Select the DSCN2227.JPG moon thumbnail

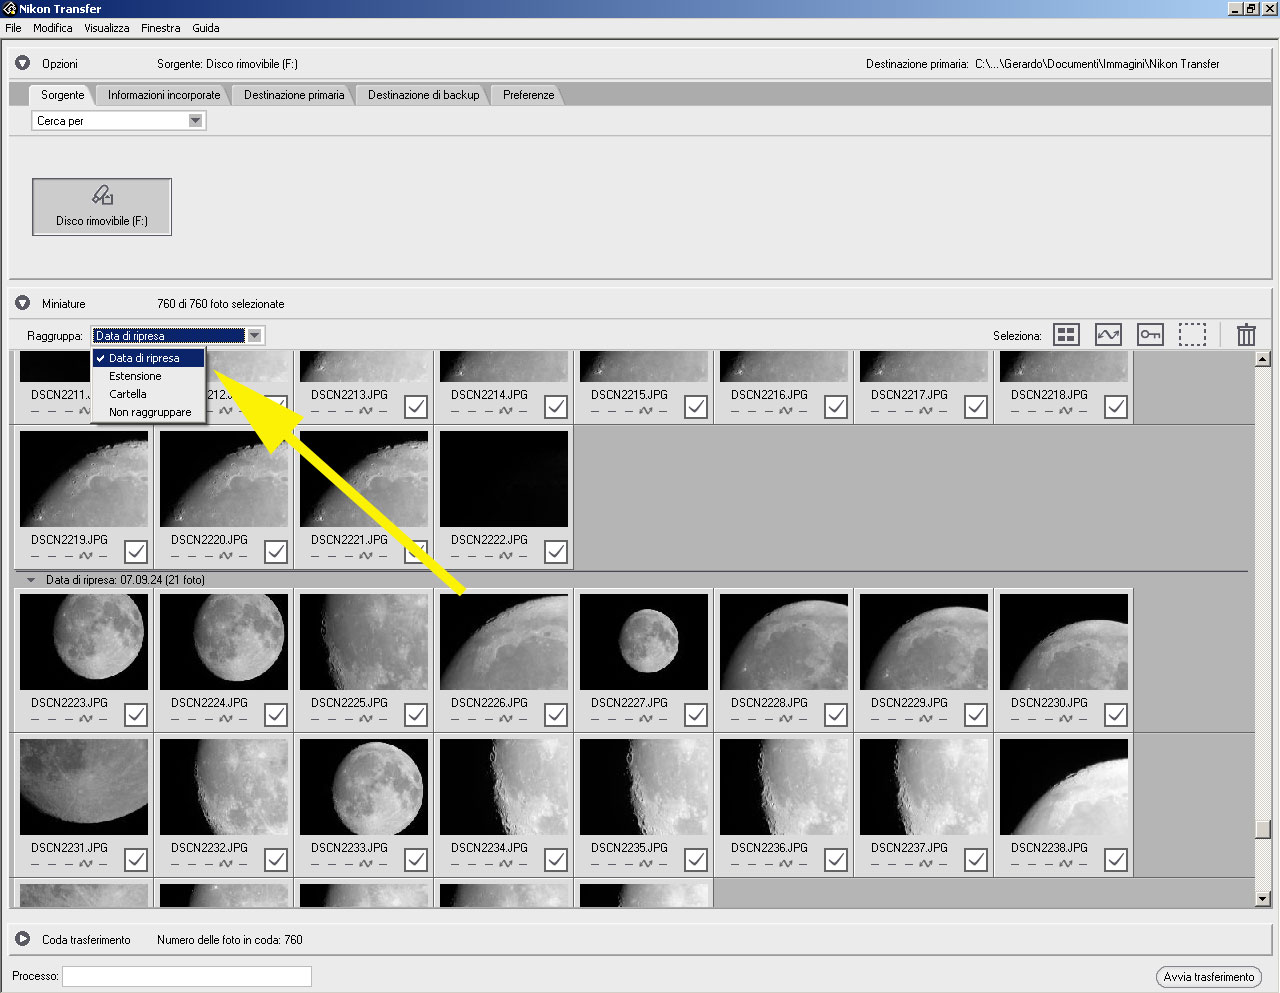[644, 642]
